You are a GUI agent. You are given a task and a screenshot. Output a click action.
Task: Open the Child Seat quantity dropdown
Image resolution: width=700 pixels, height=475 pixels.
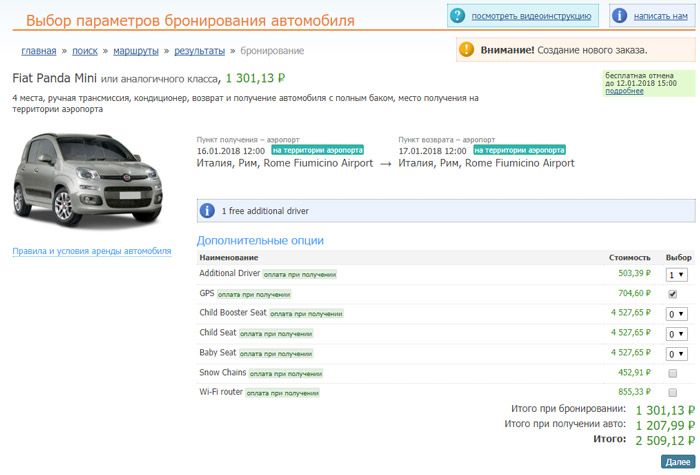(x=676, y=334)
